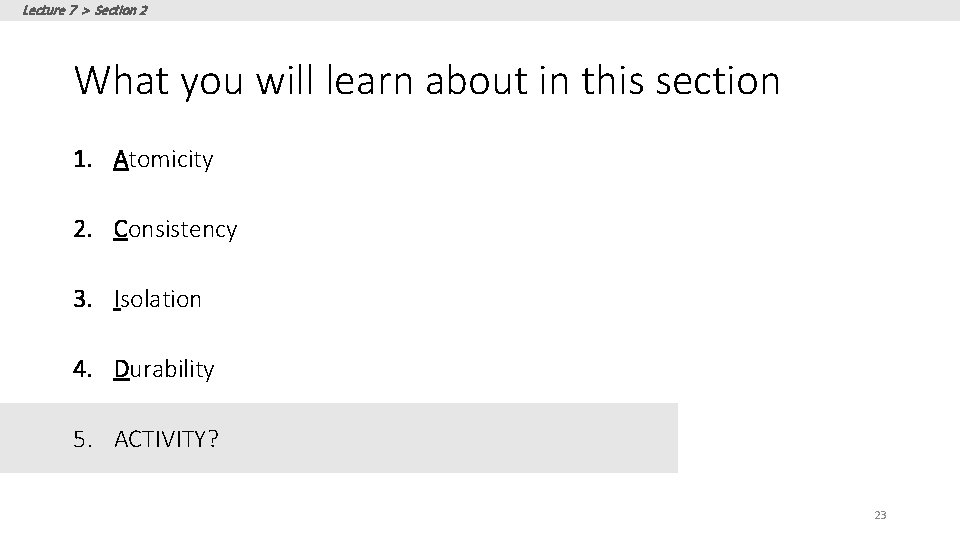Click the list number "5."

coord(83,439)
